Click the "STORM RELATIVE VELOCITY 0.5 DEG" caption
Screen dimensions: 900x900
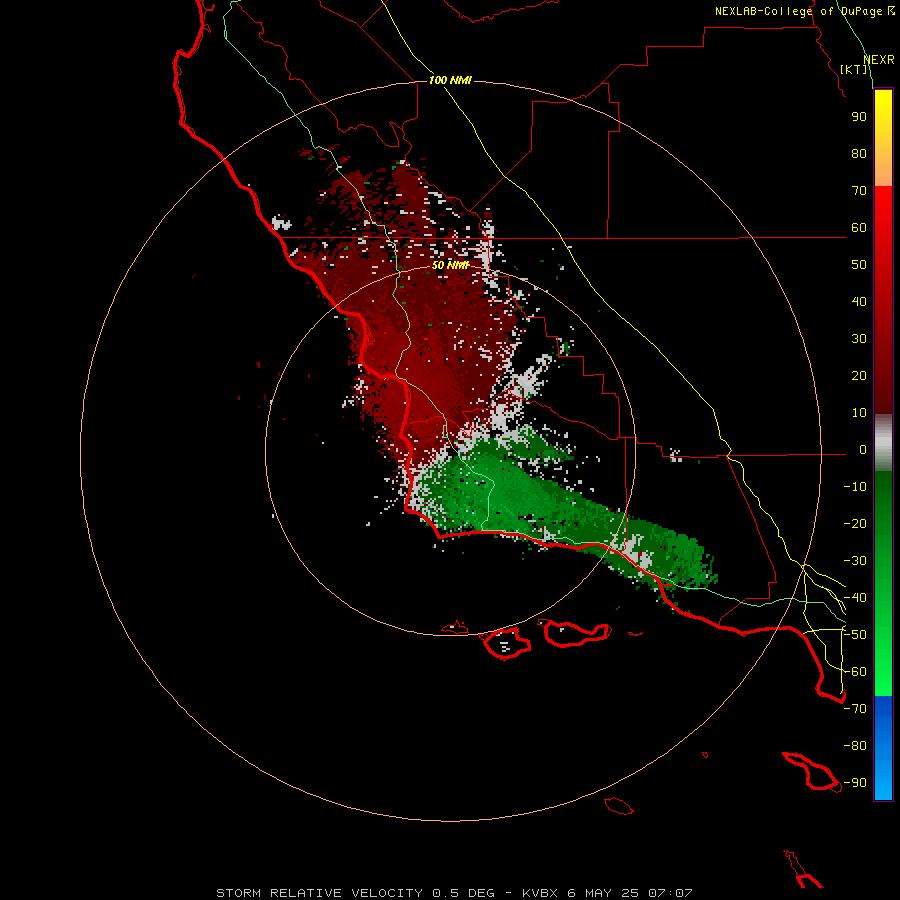[x=355, y=893]
